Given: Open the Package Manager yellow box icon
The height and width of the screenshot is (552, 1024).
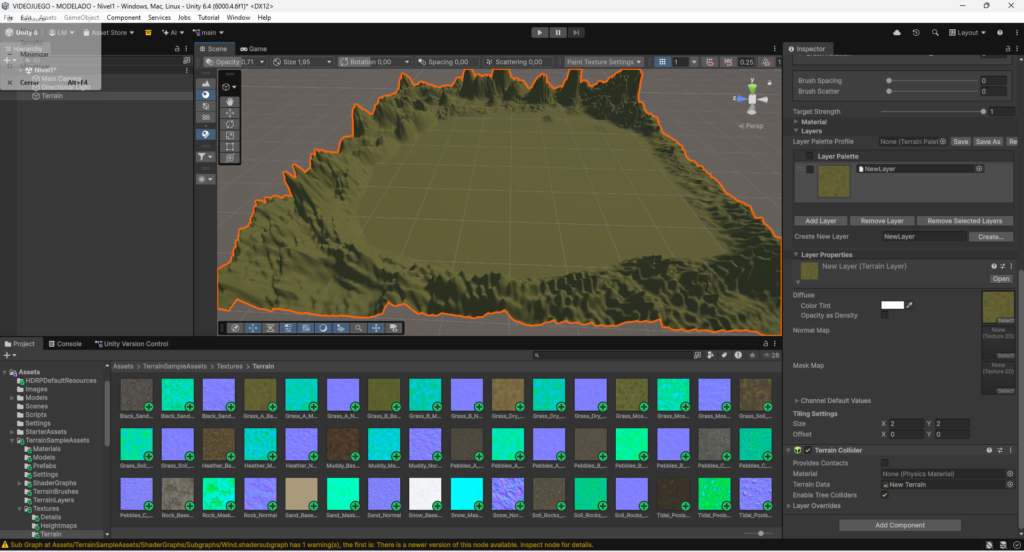Looking at the screenshot, I should point(148,32).
